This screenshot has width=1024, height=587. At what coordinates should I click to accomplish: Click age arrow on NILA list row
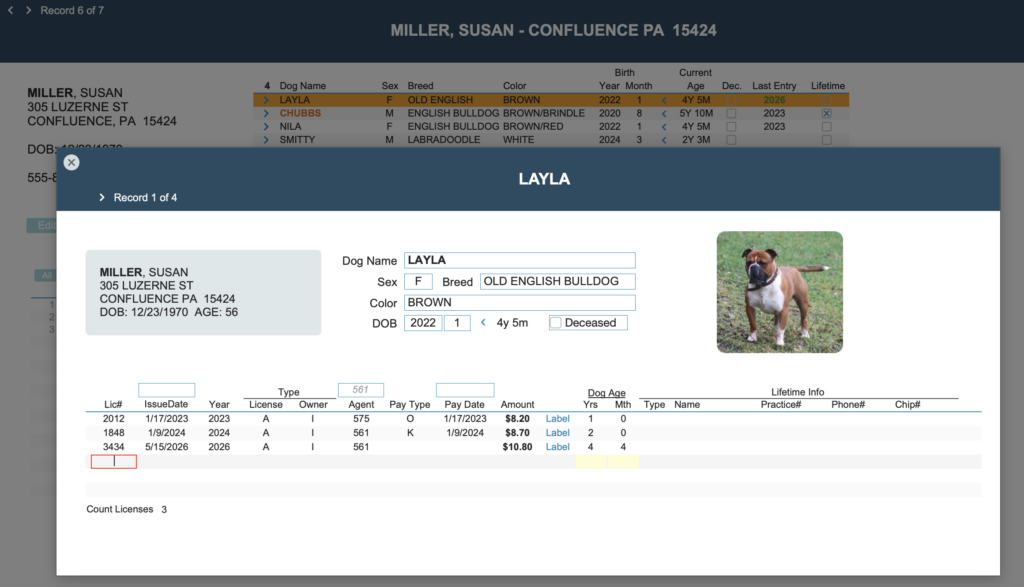[664, 127]
